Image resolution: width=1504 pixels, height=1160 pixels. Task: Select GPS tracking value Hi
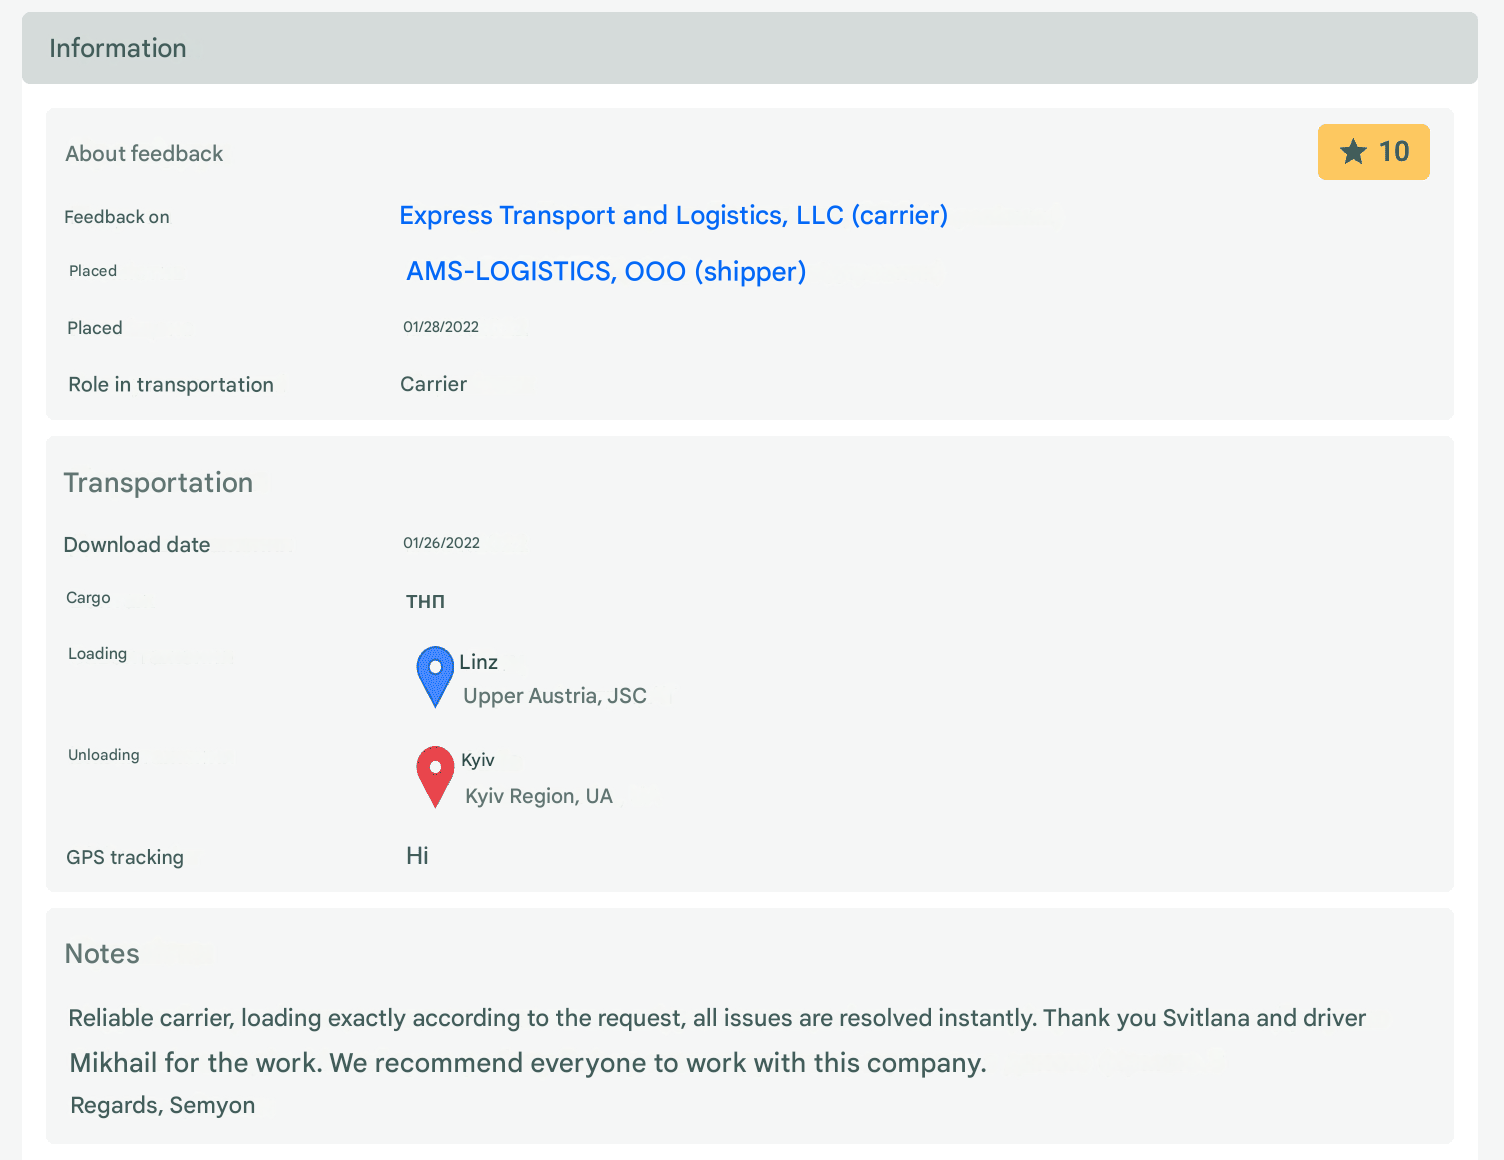click(x=417, y=855)
